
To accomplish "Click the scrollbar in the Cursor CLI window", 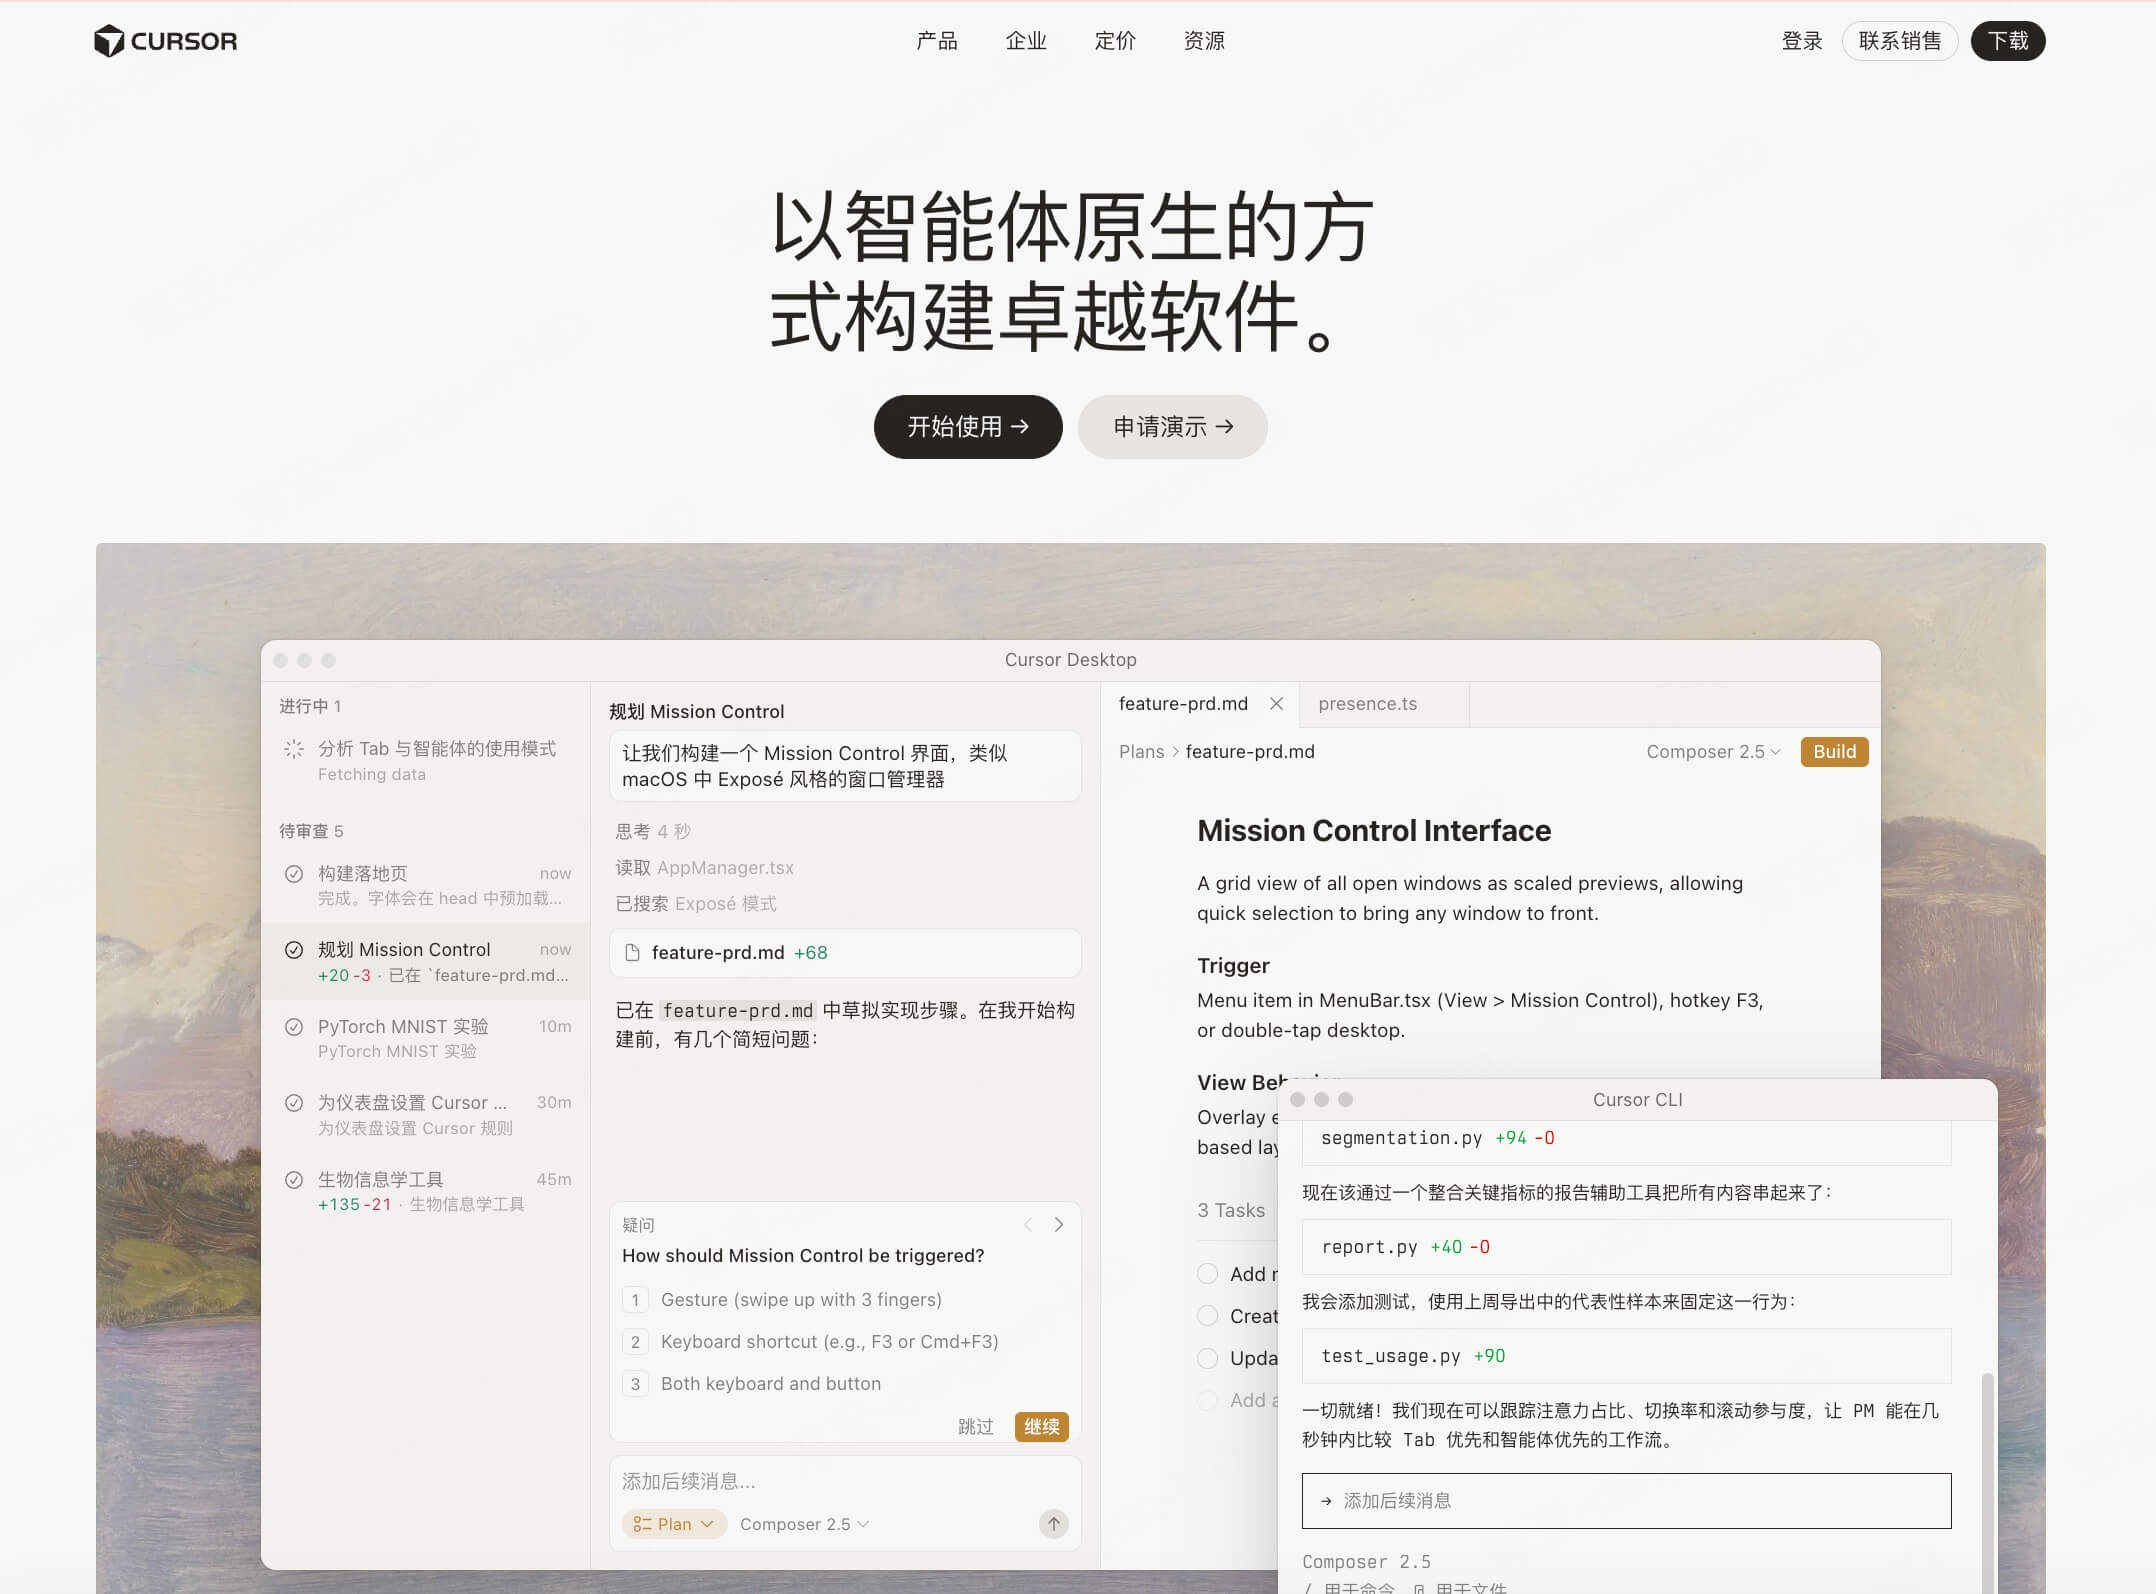I will click(1987, 1484).
